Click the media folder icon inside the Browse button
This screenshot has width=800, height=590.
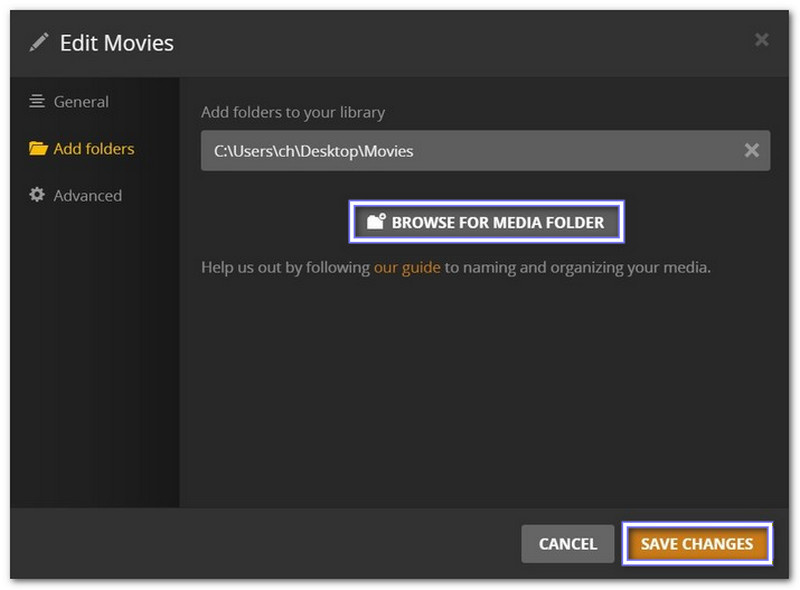click(374, 222)
